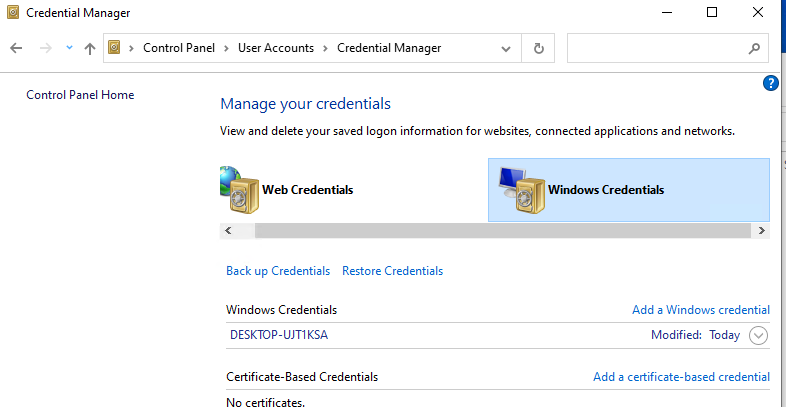Open Back up Credentials link
Screen dimensions: 786x407
point(278,271)
